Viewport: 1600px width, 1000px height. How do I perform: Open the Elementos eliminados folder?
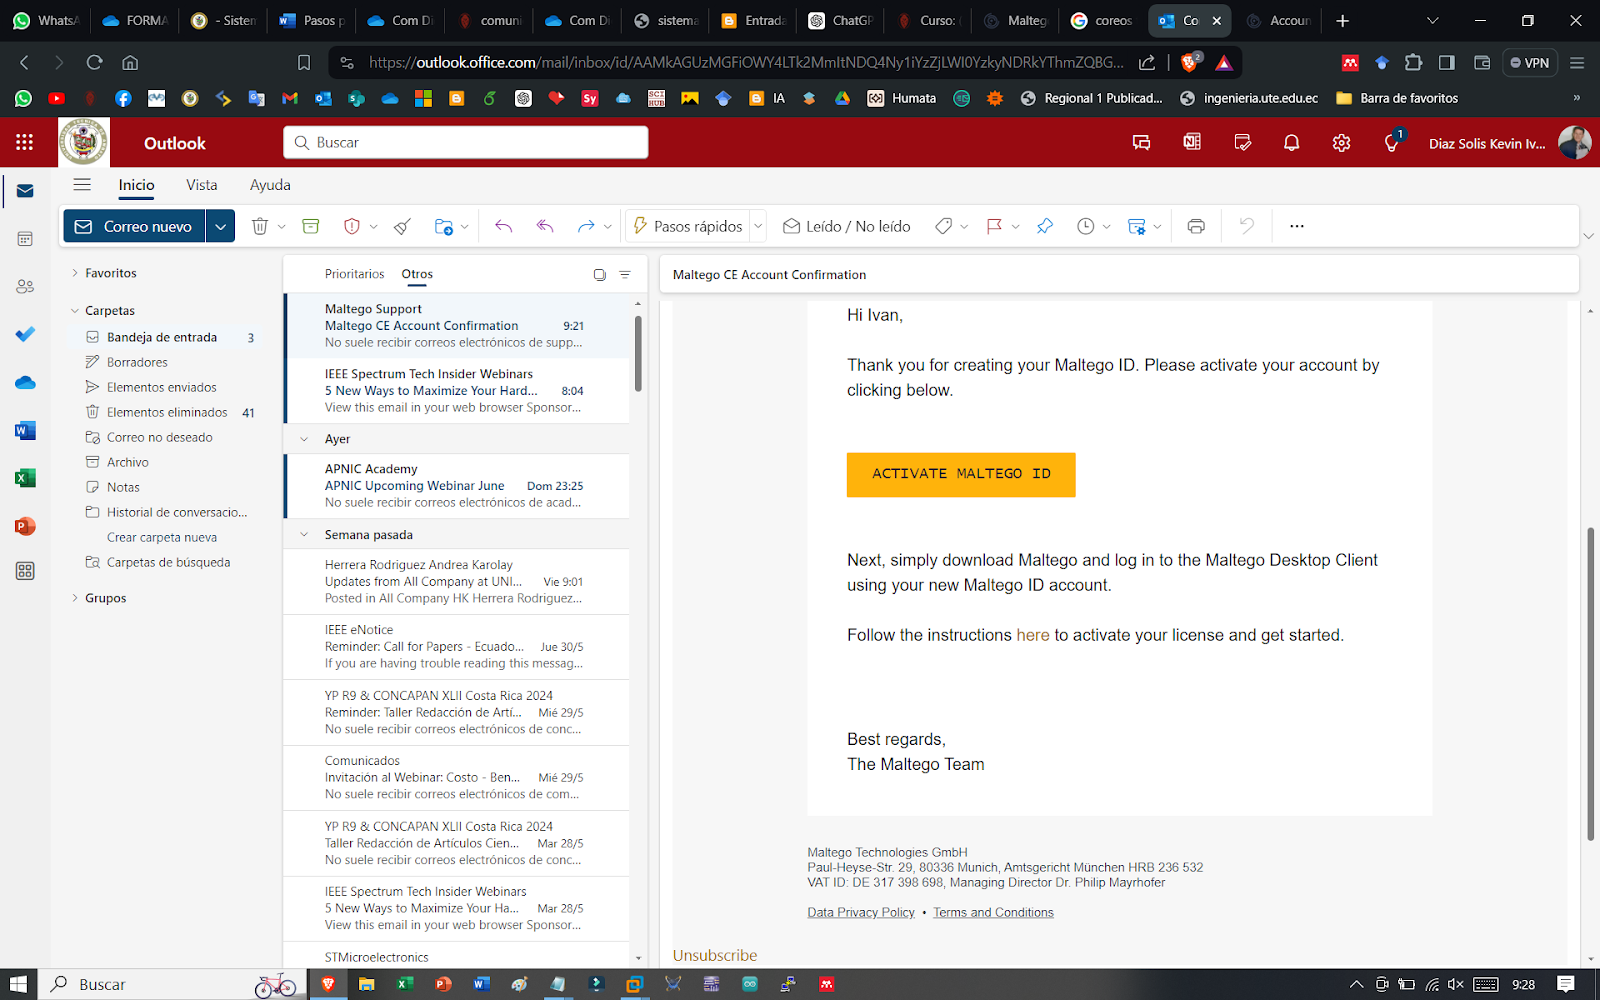[167, 412]
